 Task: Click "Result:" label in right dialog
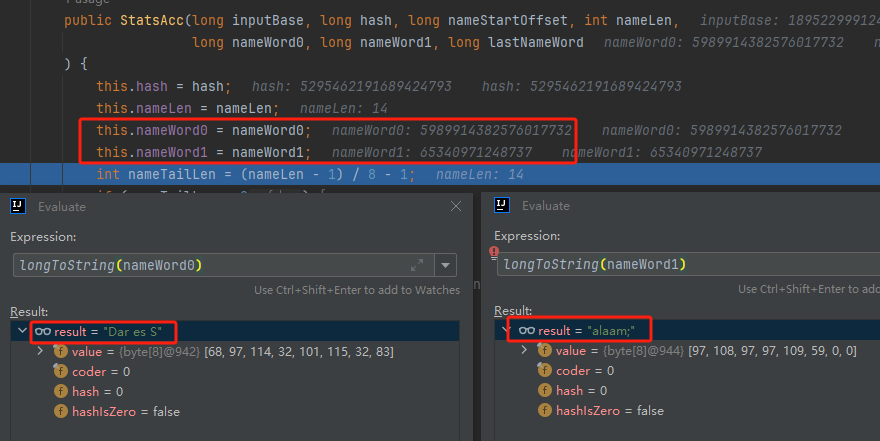pos(513,311)
